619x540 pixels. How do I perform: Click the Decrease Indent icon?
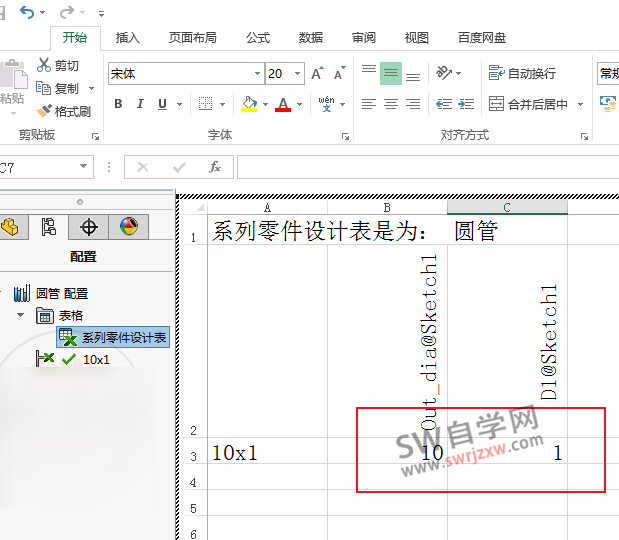tap(444, 104)
